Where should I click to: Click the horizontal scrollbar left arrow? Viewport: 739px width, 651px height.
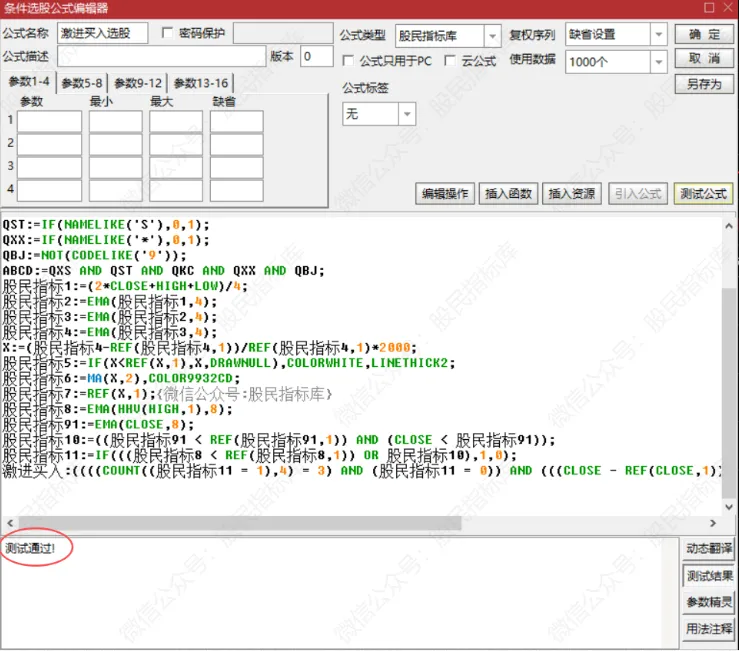10,523
